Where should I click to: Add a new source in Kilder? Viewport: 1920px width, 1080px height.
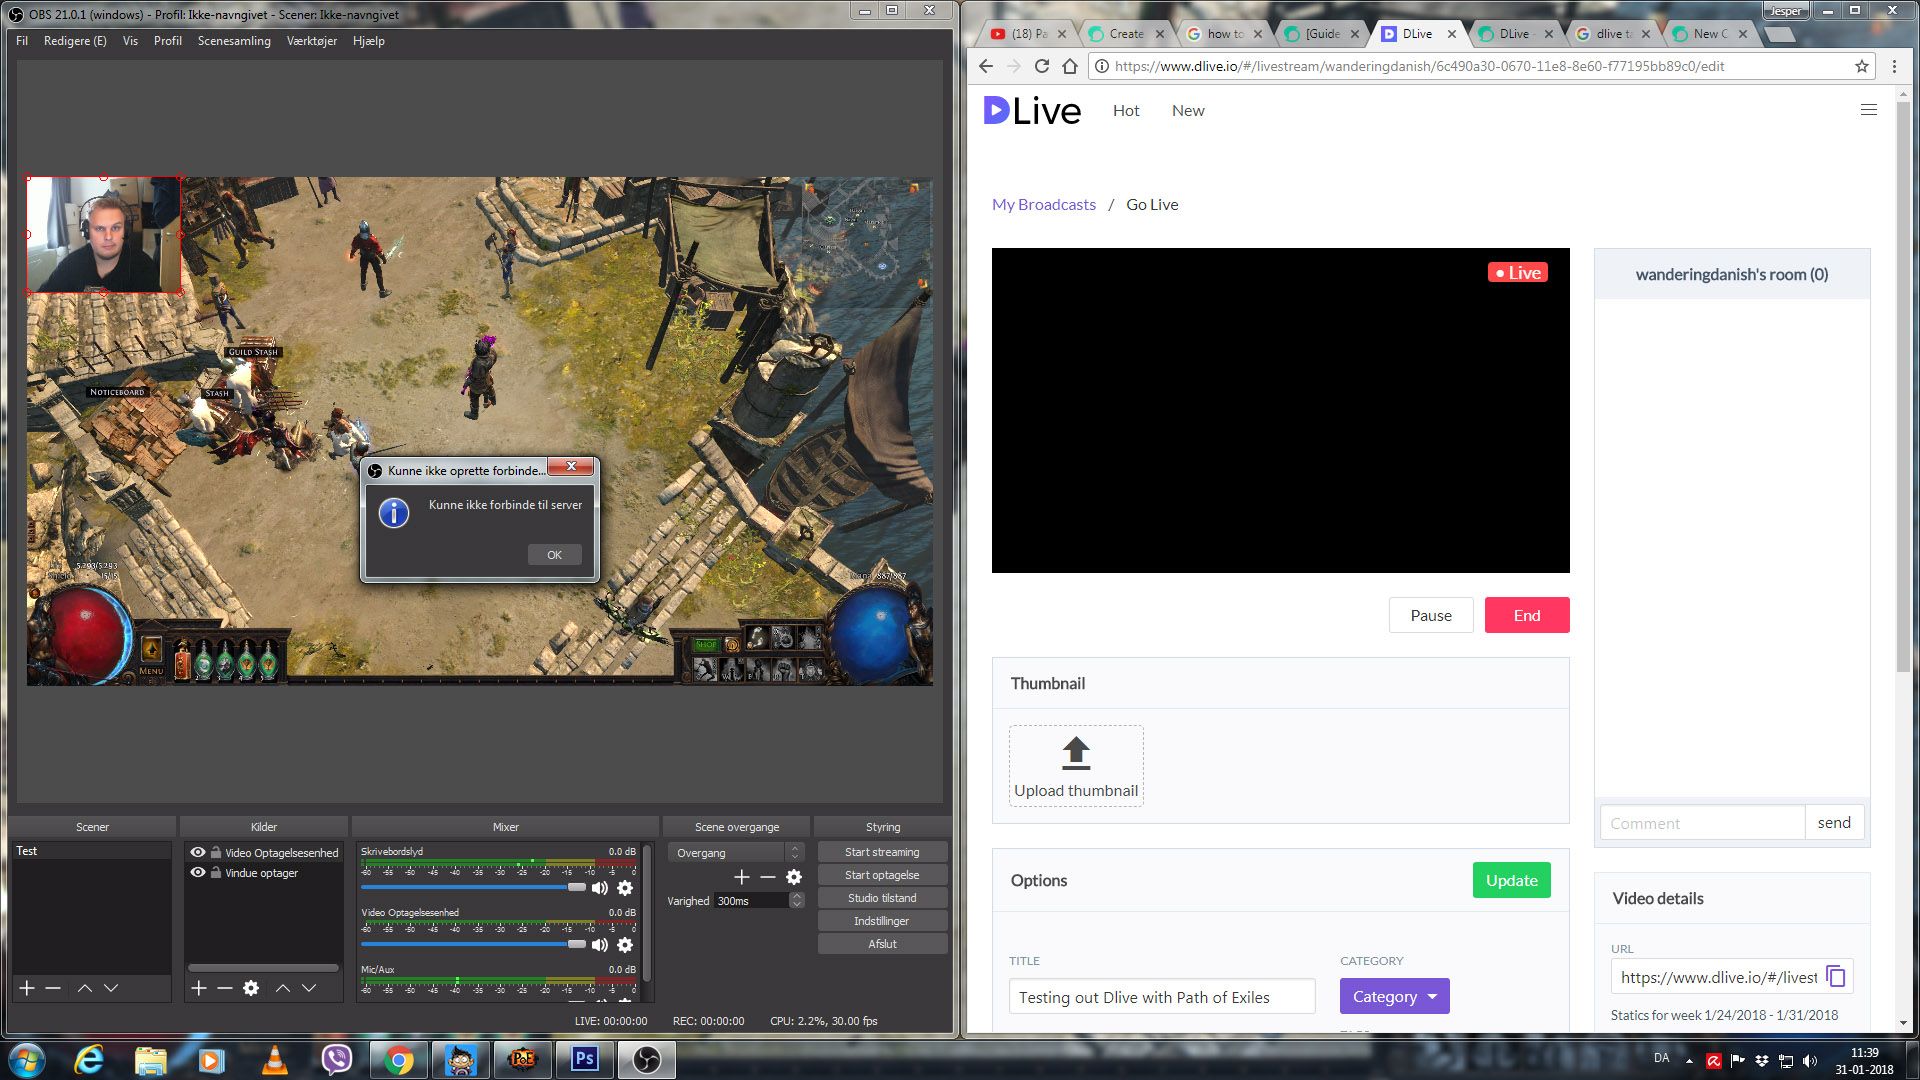[199, 988]
